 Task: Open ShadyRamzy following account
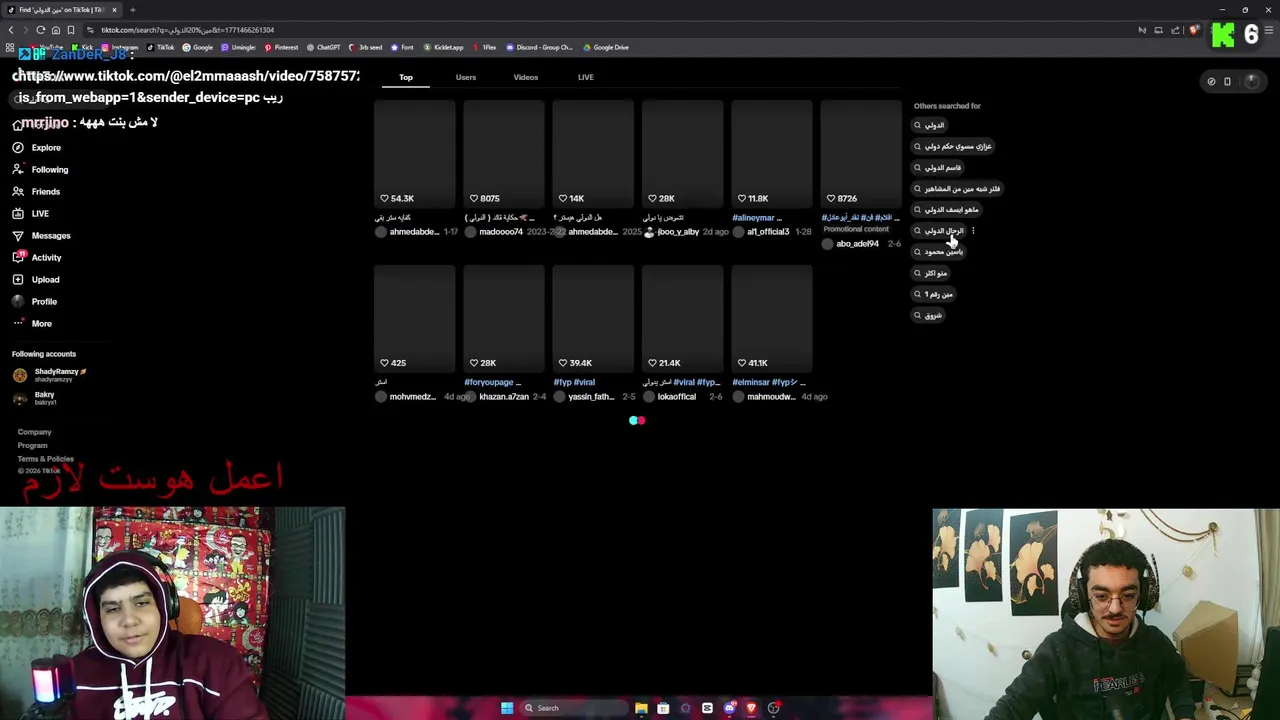tap(50, 375)
